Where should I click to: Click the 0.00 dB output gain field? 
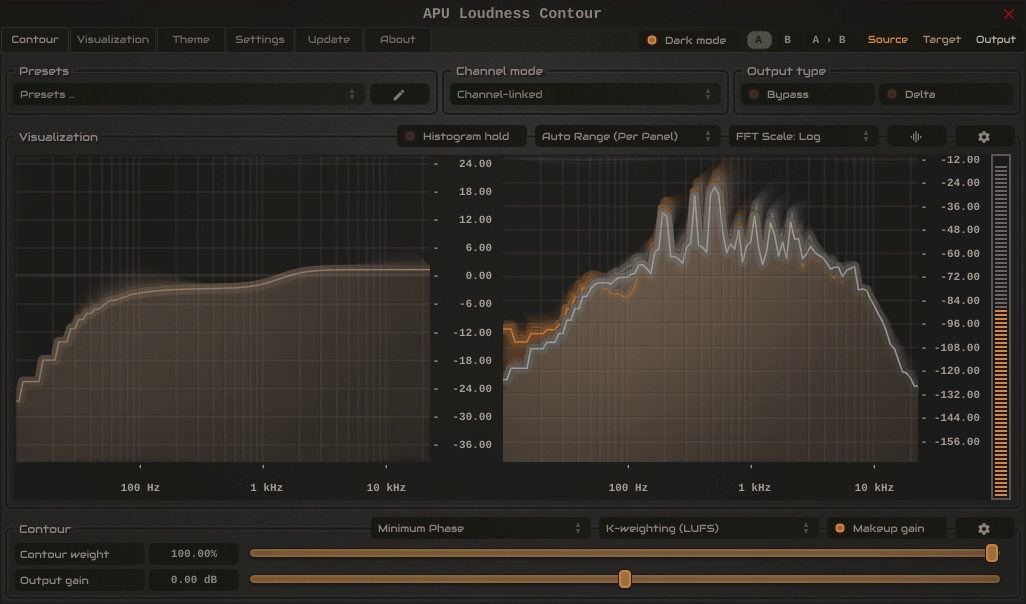[x=194, y=580]
